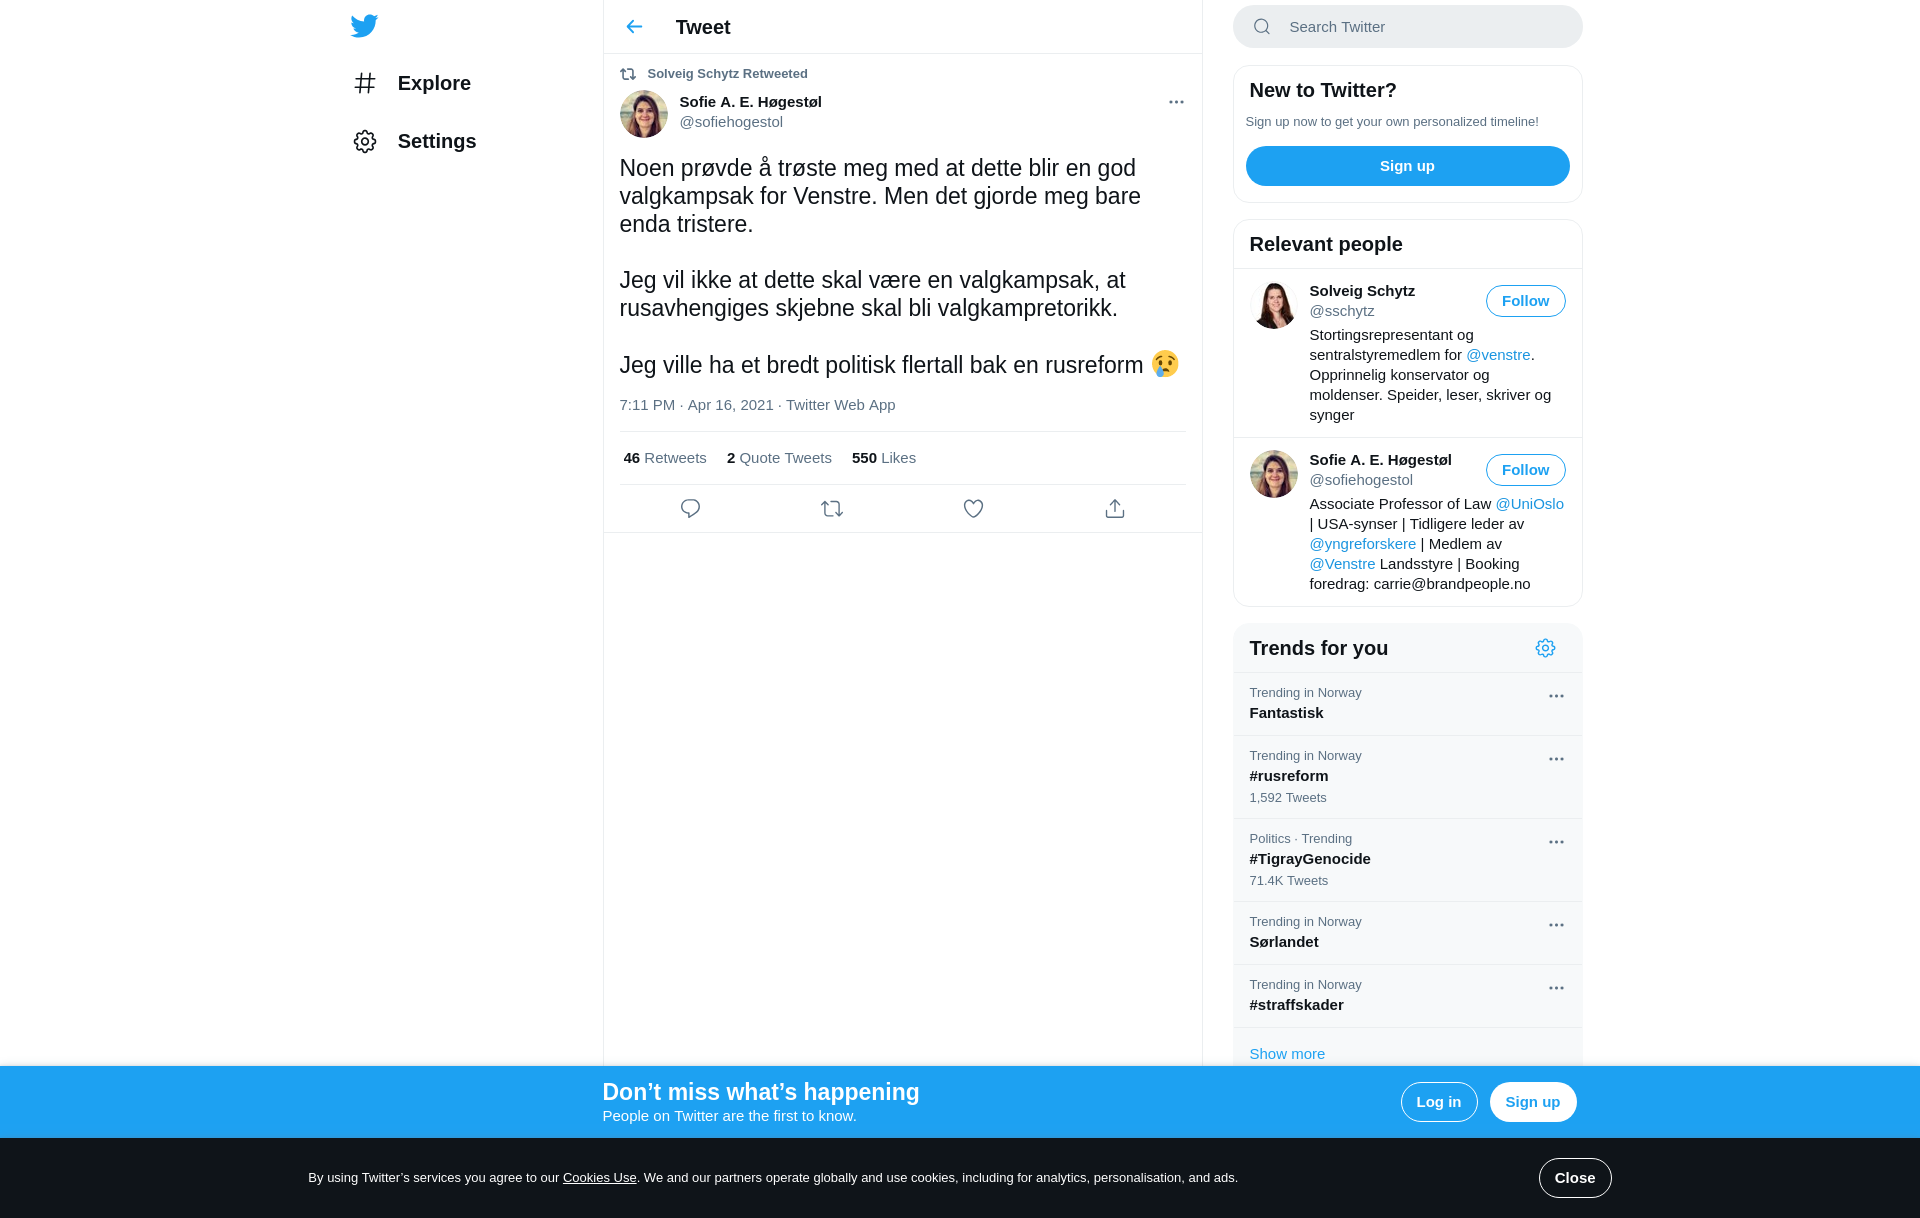Go back using the arrow icon
Screen dimensions: 1920x1218
coord(634,27)
